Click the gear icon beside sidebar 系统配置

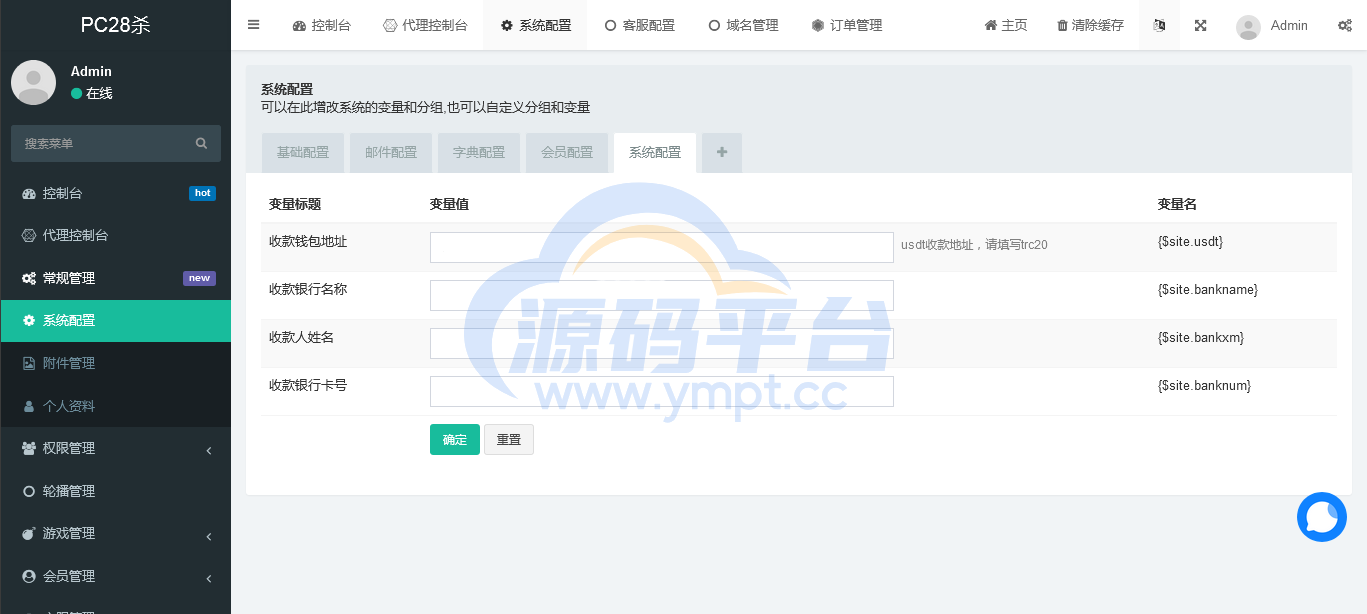[x=29, y=320]
